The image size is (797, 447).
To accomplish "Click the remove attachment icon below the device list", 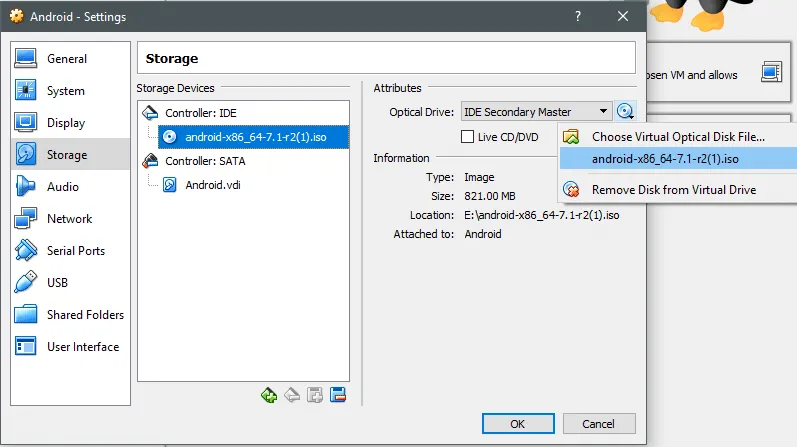I will click(338, 395).
